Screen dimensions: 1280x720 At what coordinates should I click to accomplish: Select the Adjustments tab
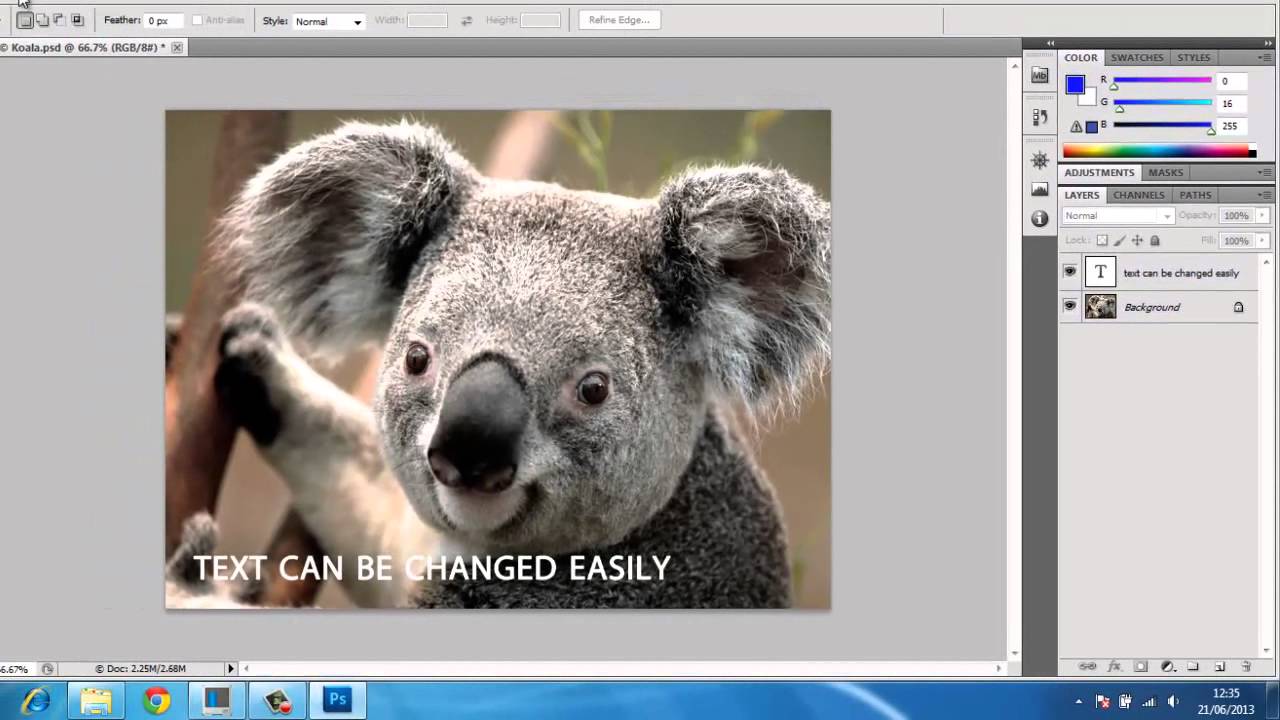(x=1099, y=173)
